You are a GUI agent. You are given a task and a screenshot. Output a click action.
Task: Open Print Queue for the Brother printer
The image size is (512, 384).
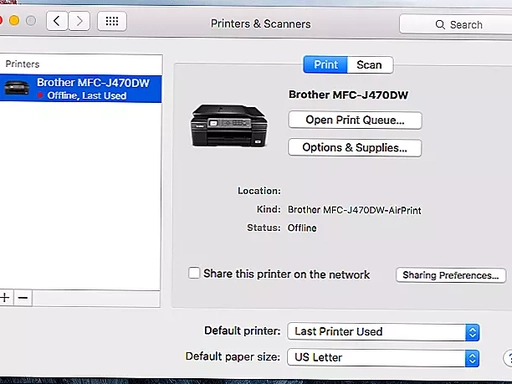[355, 120]
